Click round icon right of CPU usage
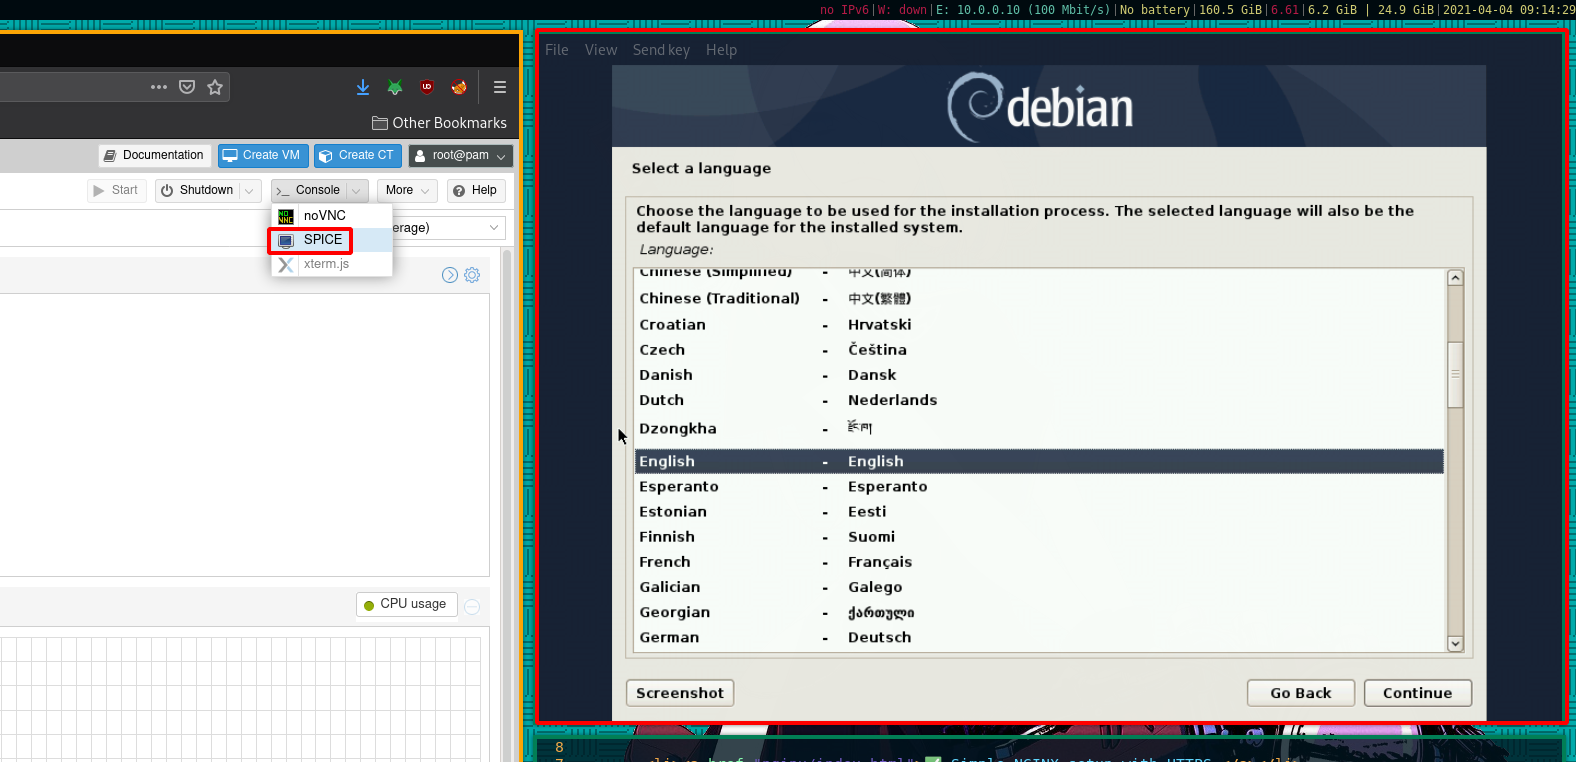Viewport: 1576px width, 762px height. pyautogui.click(x=472, y=607)
